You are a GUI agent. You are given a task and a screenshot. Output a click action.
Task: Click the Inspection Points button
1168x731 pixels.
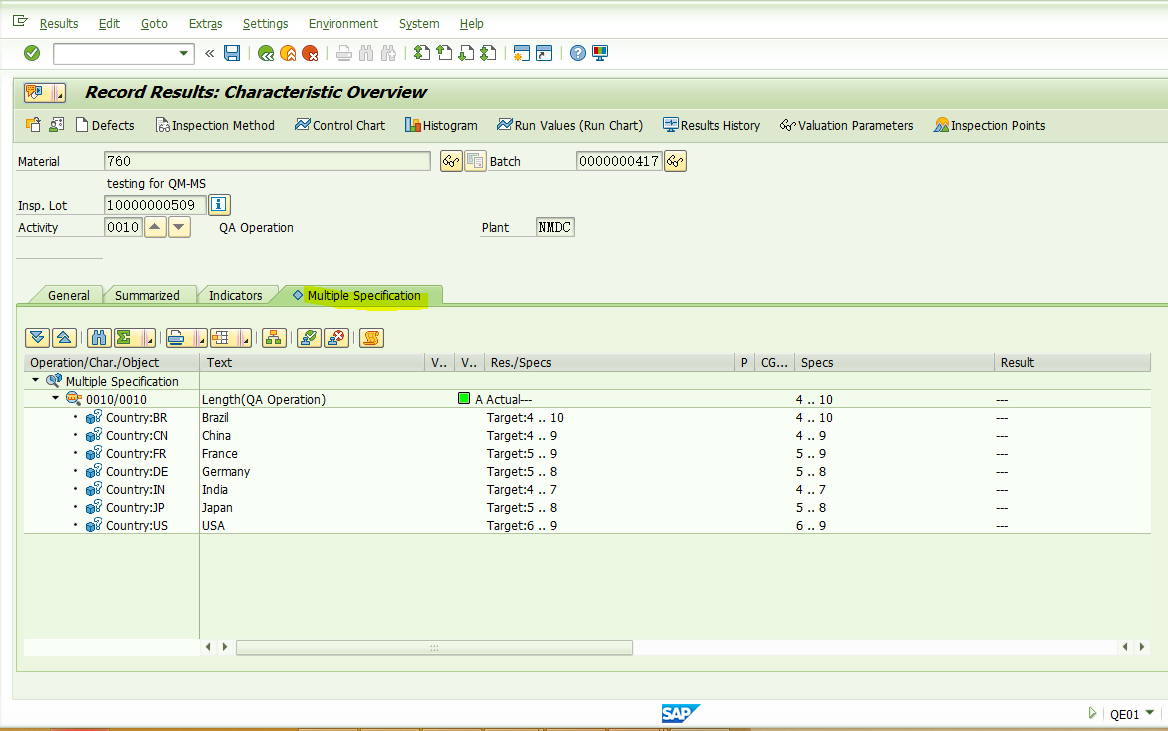[x=988, y=125]
